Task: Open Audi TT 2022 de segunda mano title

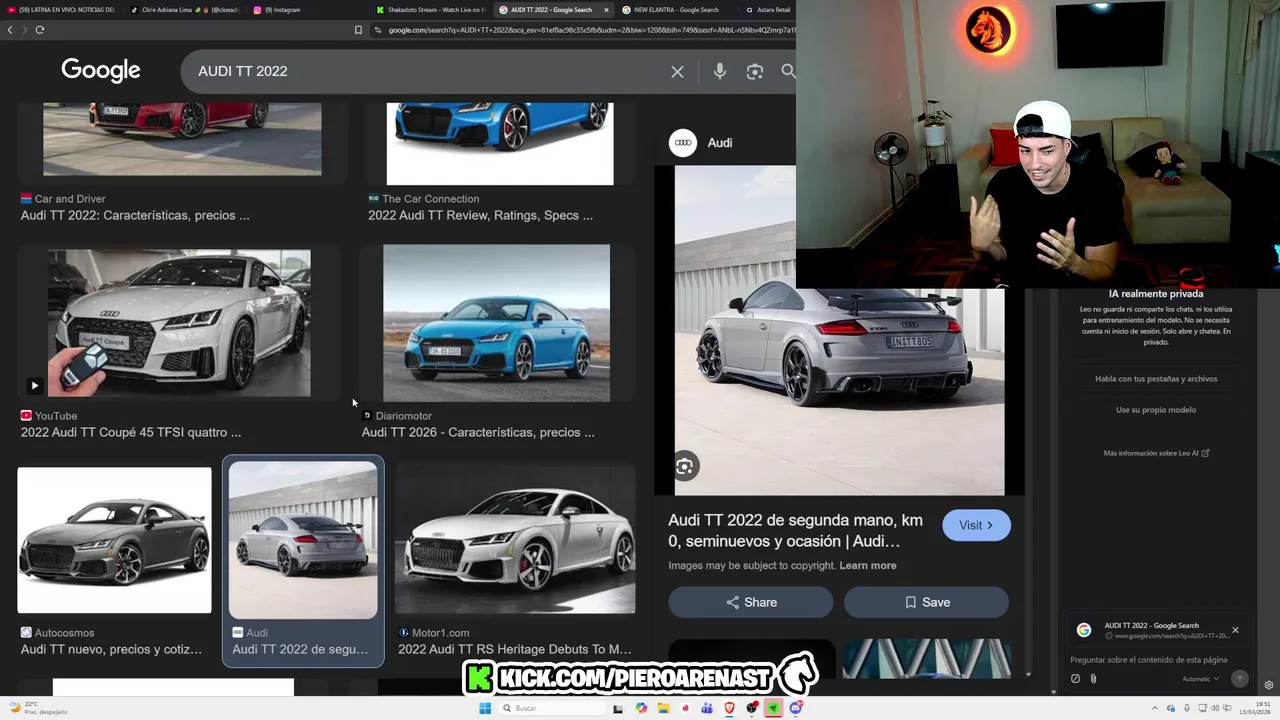Action: [797, 530]
